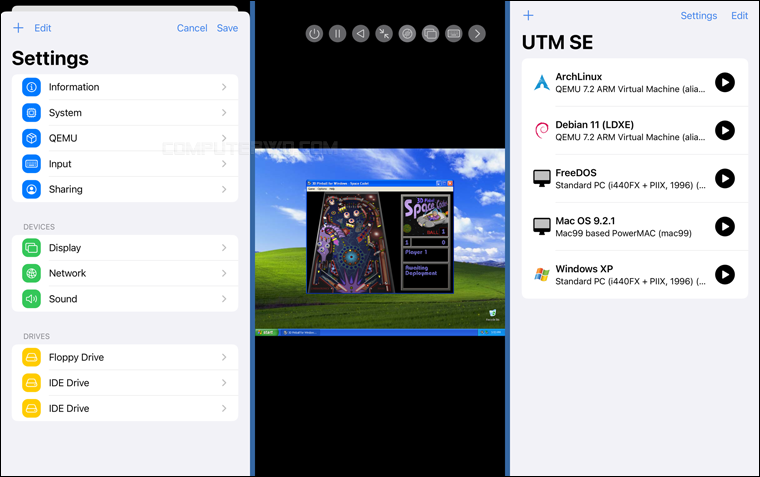This screenshot has width=760, height=477.
Task: Expand the Input row chevron
Action: [224, 164]
